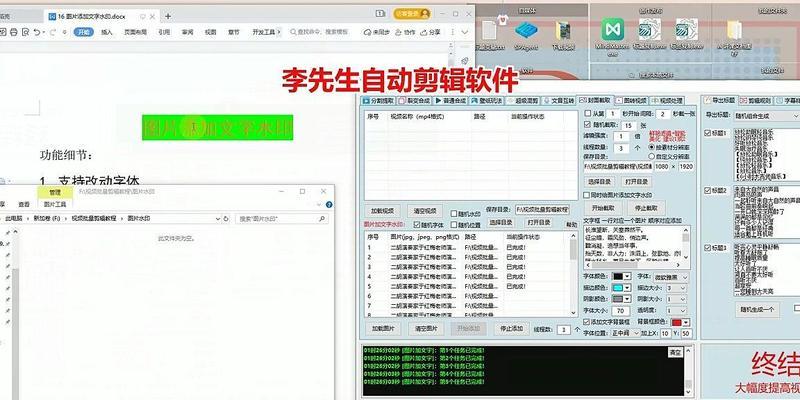Toggle the 随机截取 checkbox
Screen dimensions: 800x400
[x=587, y=125]
